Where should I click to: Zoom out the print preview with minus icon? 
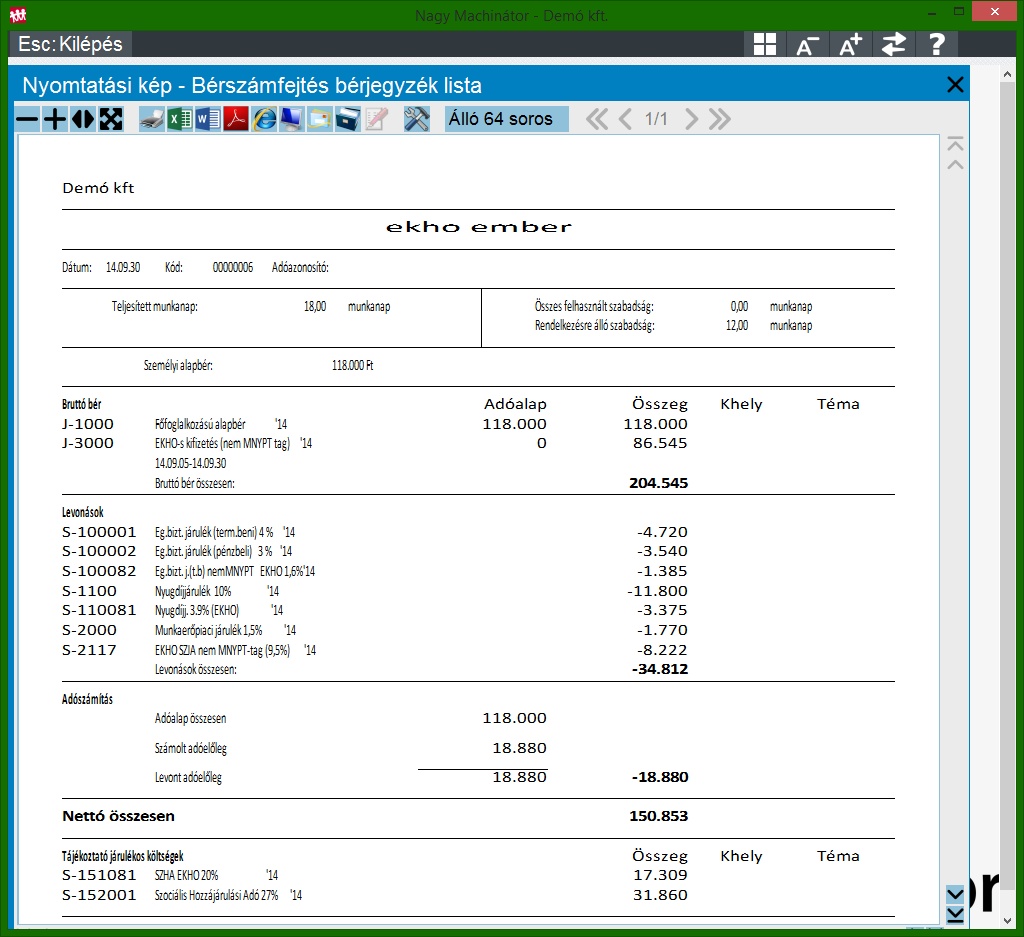(27, 119)
